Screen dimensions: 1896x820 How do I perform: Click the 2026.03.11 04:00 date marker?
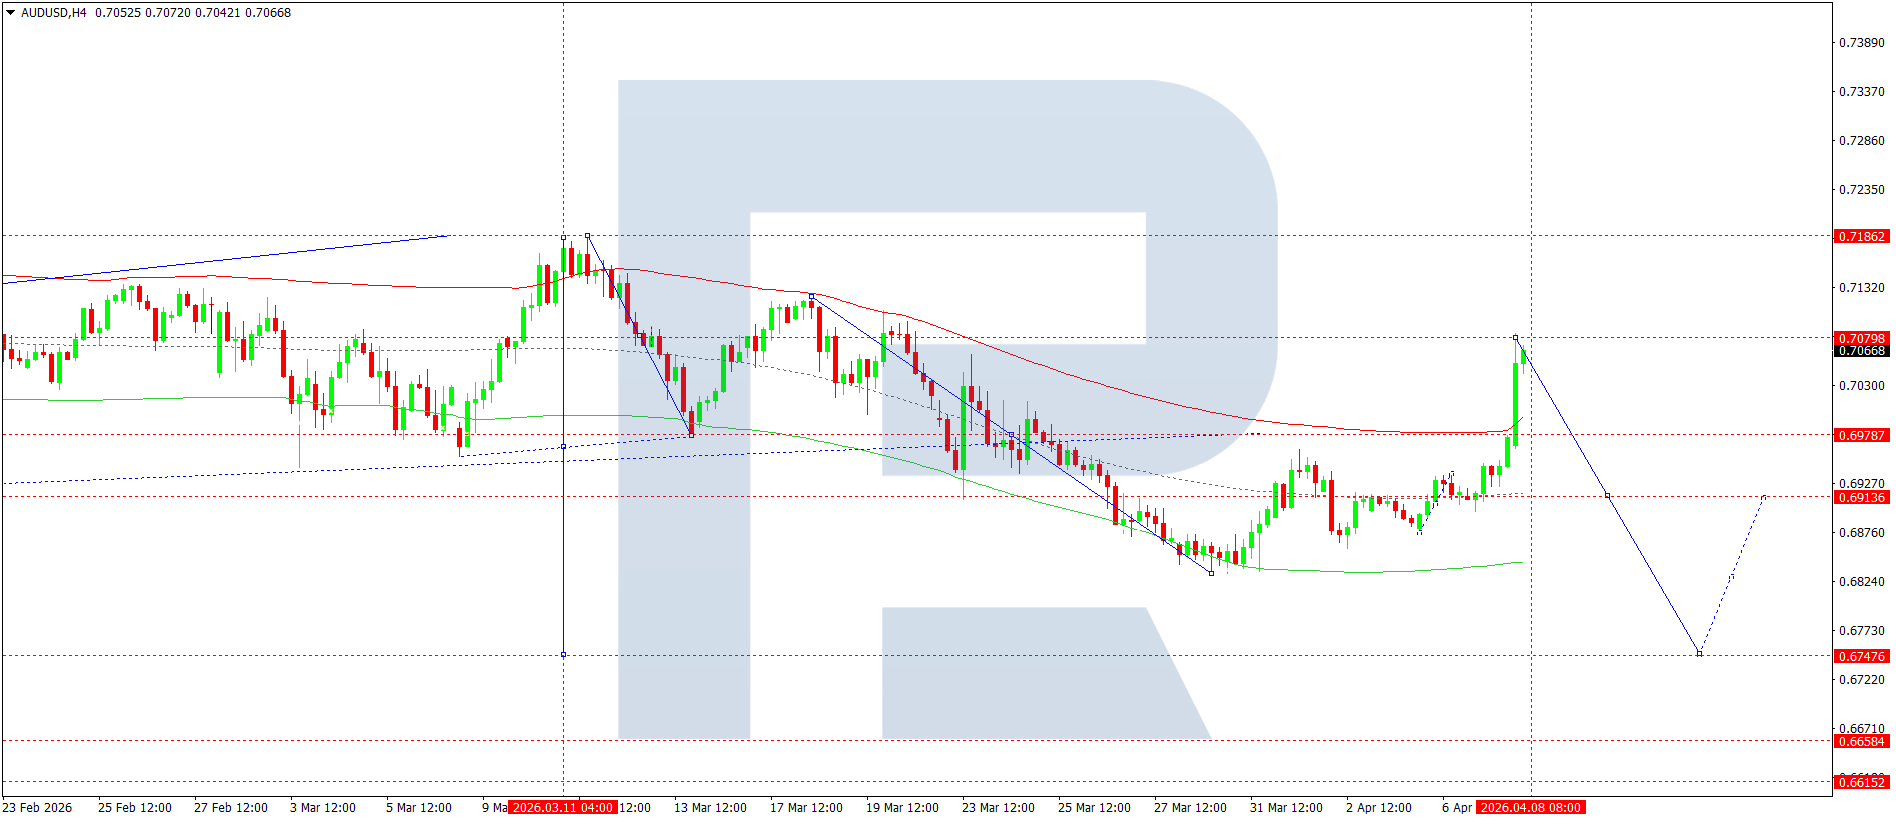tap(562, 808)
